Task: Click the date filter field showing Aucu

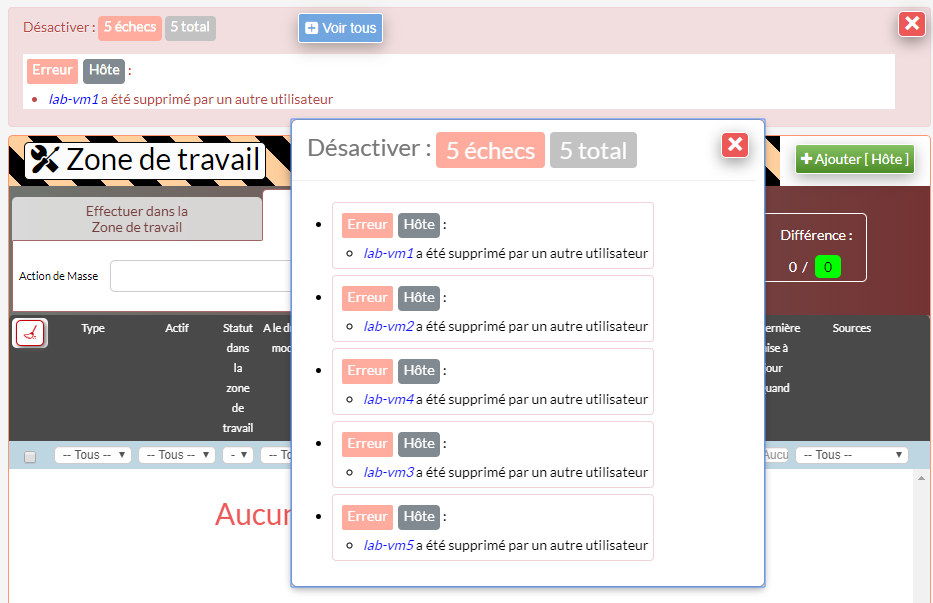Action: pyautogui.click(x=776, y=455)
